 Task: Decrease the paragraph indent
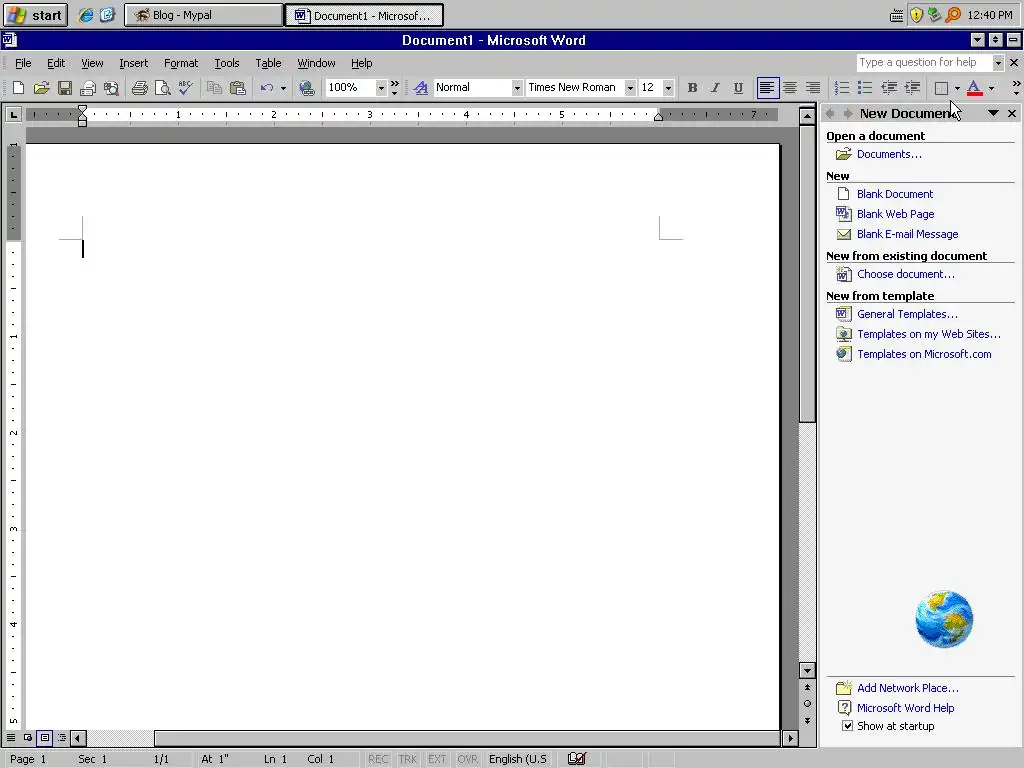pyautogui.click(x=889, y=88)
